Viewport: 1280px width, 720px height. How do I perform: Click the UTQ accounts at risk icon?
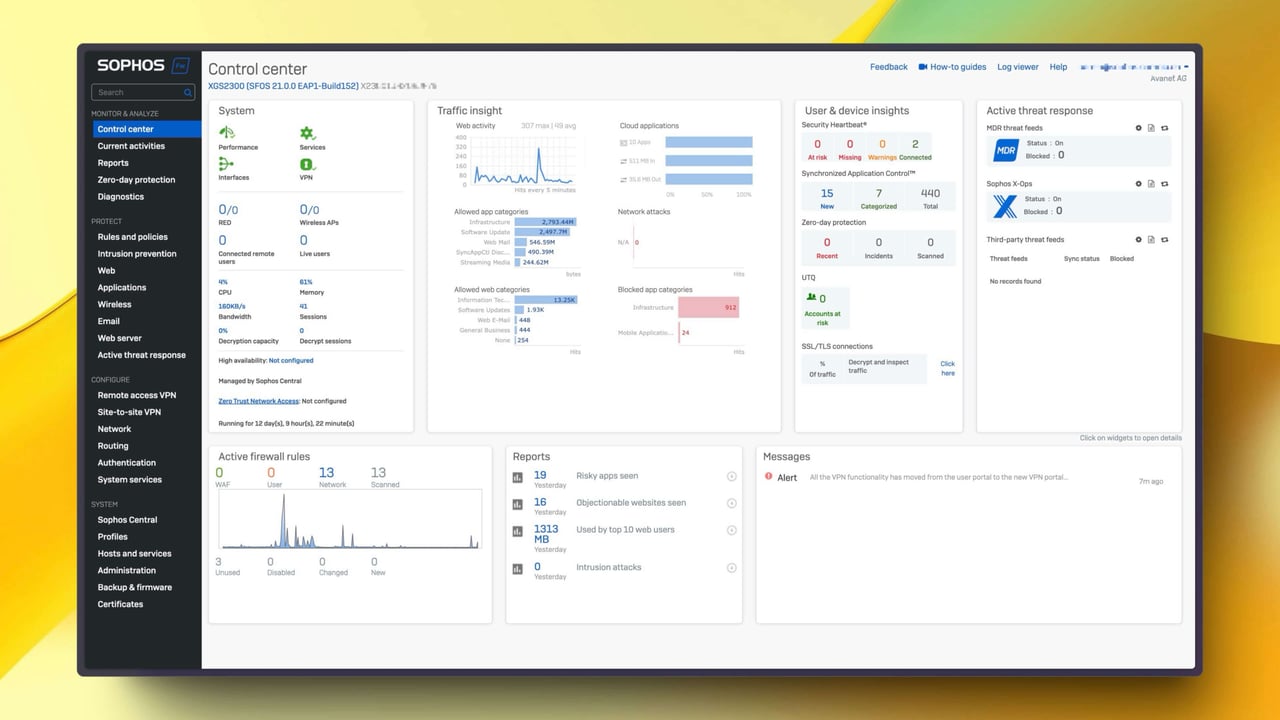(x=811, y=298)
